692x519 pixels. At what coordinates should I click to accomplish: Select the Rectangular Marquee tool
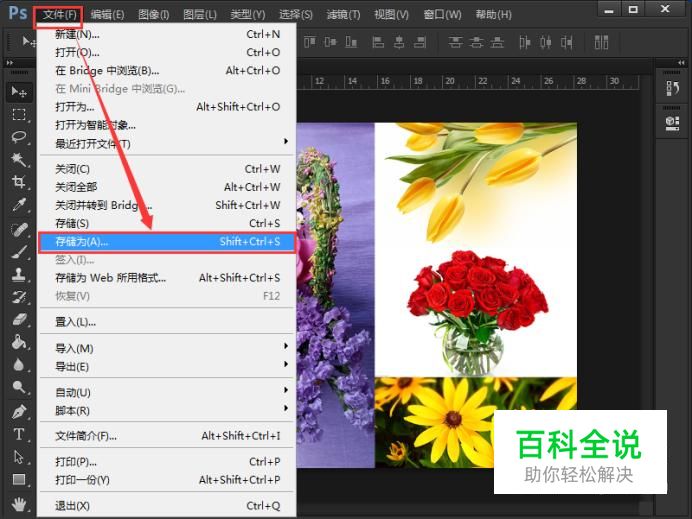tap(19, 115)
